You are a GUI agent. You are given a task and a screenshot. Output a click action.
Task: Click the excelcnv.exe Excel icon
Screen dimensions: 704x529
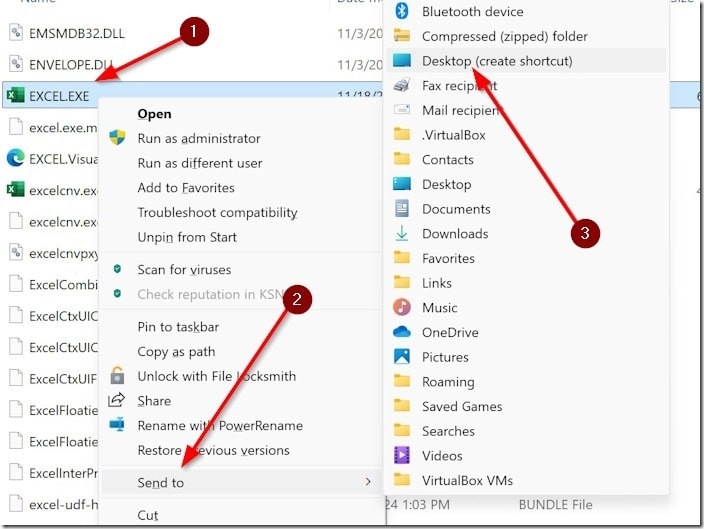tap(16, 190)
